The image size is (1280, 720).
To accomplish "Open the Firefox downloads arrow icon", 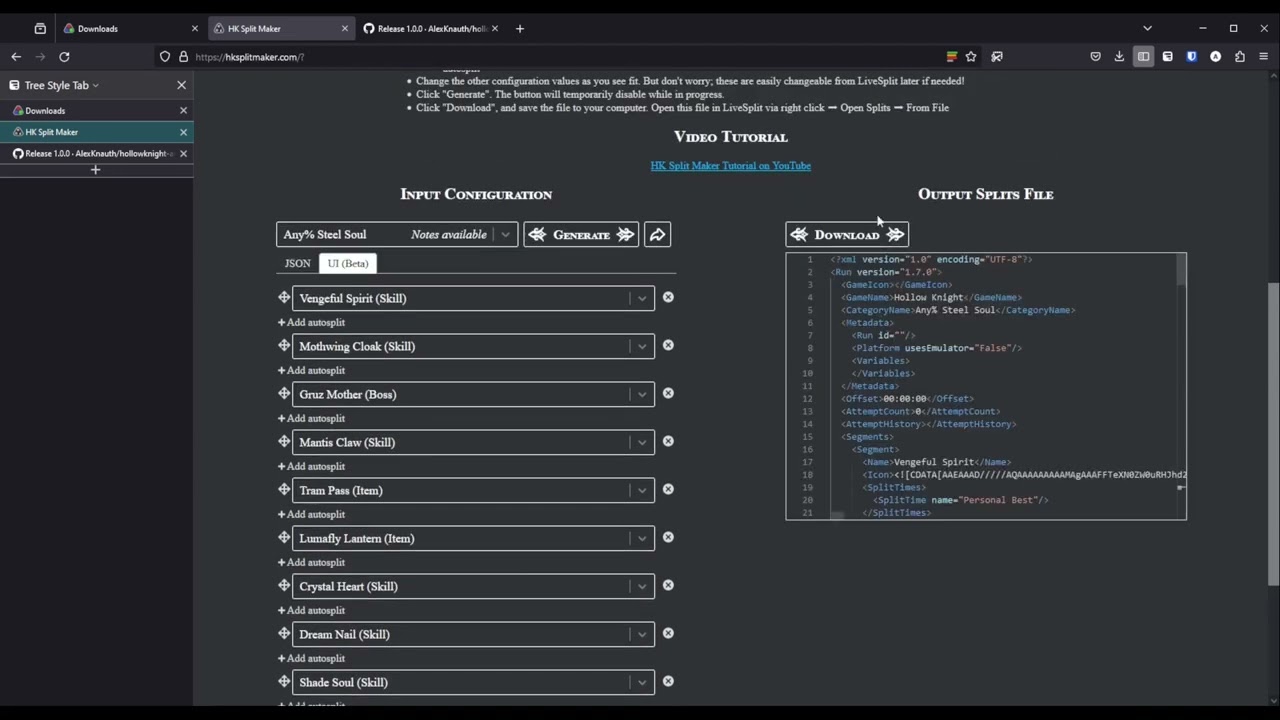I will point(1119,57).
